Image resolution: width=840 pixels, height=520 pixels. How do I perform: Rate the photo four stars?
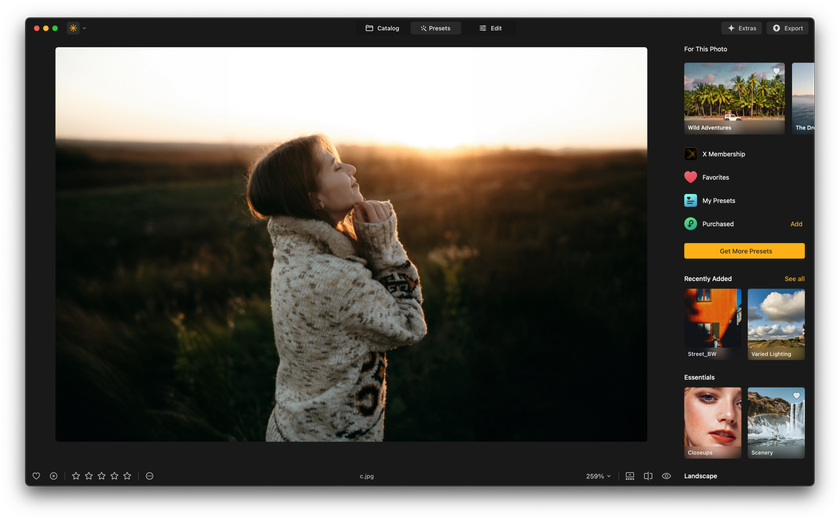coord(115,476)
